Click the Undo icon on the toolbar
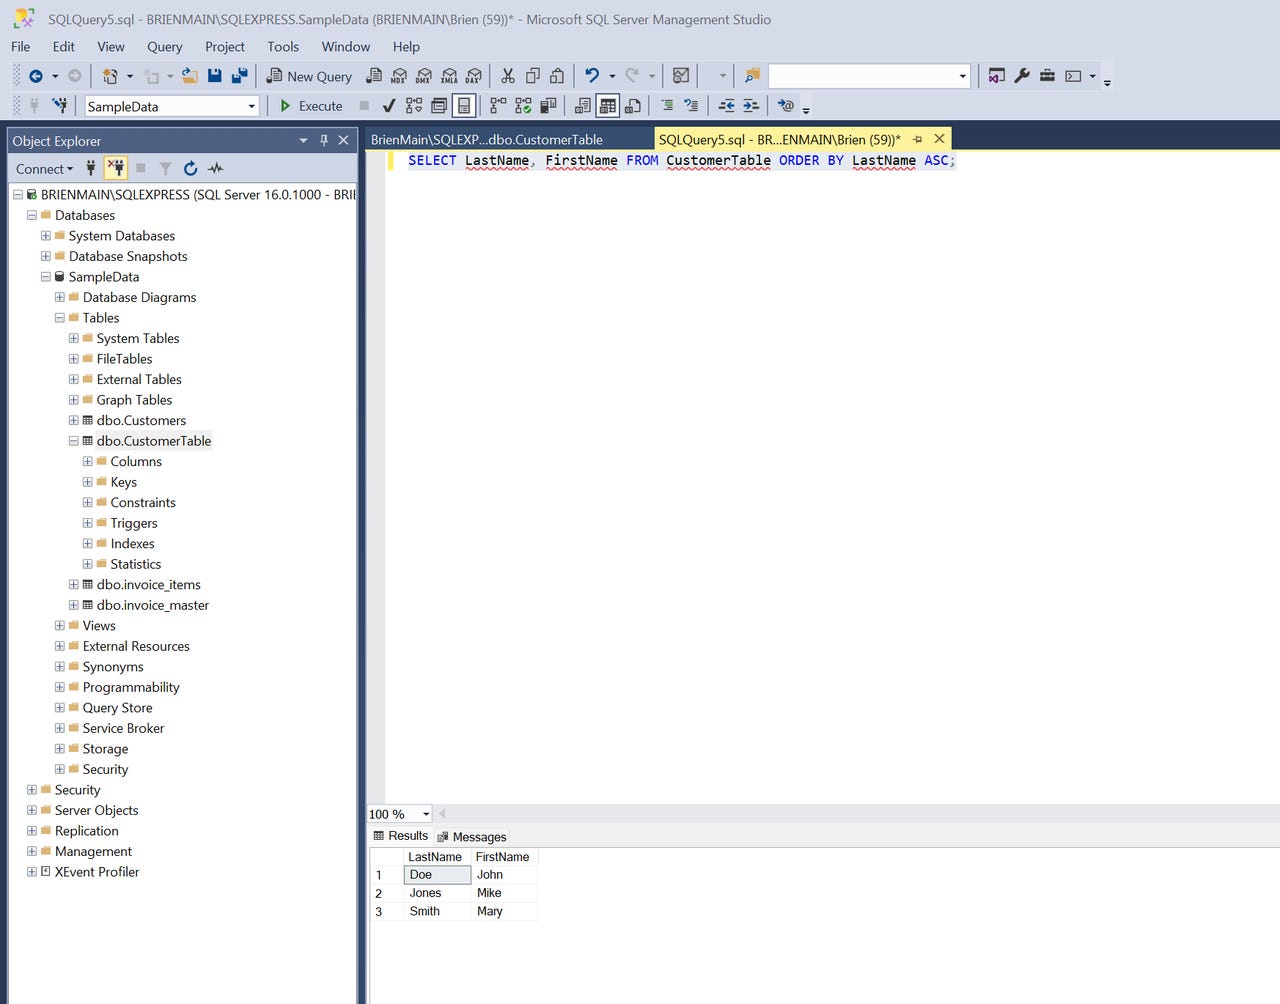Screen dimensions: 1280x1004 pos(593,75)
